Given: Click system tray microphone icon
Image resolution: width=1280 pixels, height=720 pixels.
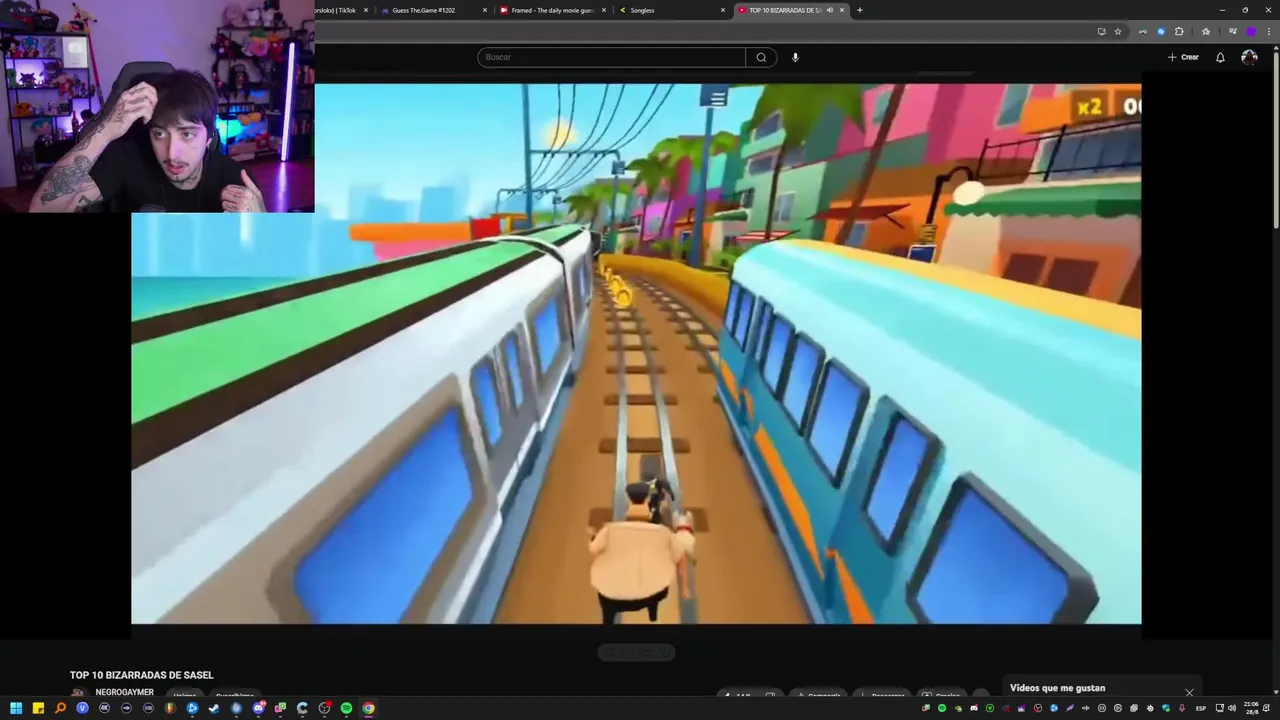Looking at the screenshot, I should pos(1182,708).
